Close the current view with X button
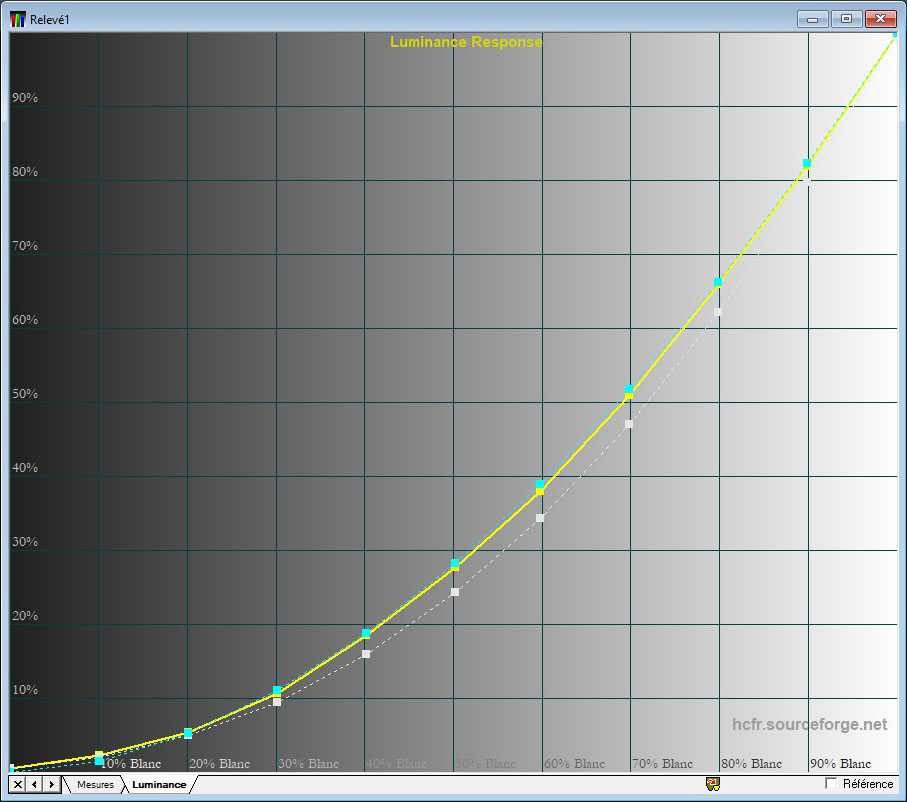This screenshot has height=802, width=907. click(18, 784)
